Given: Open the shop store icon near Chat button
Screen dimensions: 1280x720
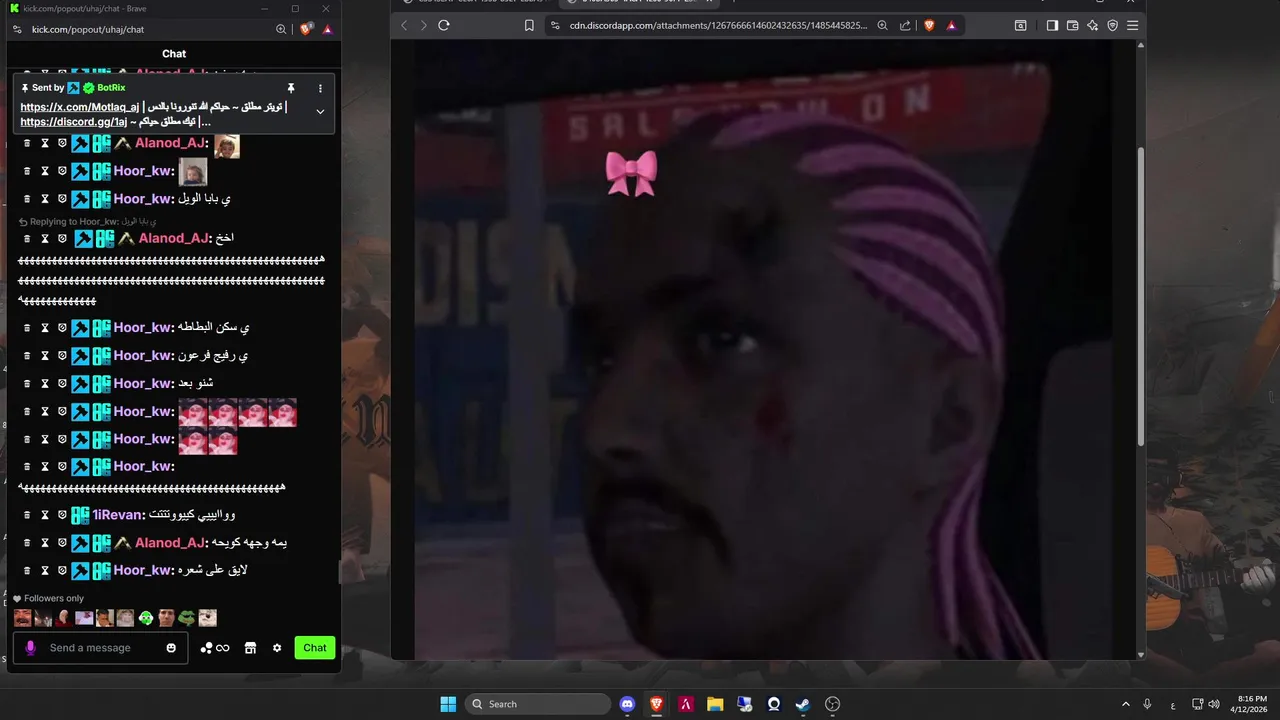Looking at the screenshot, I should pyautogui.click(x=250, y=648).
